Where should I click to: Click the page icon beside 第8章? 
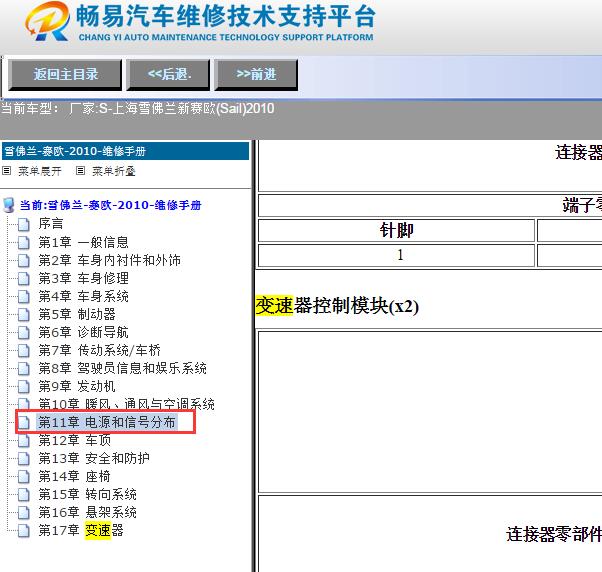(24, 369)
